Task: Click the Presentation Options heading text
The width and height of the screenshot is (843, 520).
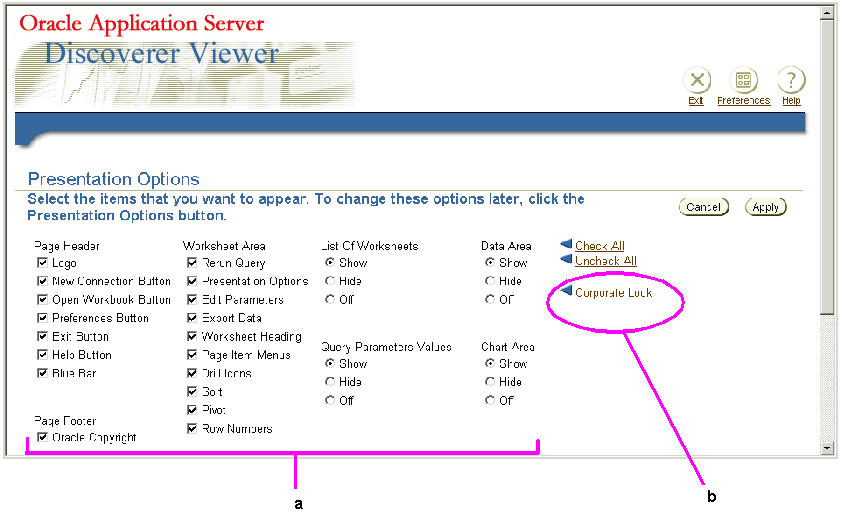Action: click(x=113, y=179)
